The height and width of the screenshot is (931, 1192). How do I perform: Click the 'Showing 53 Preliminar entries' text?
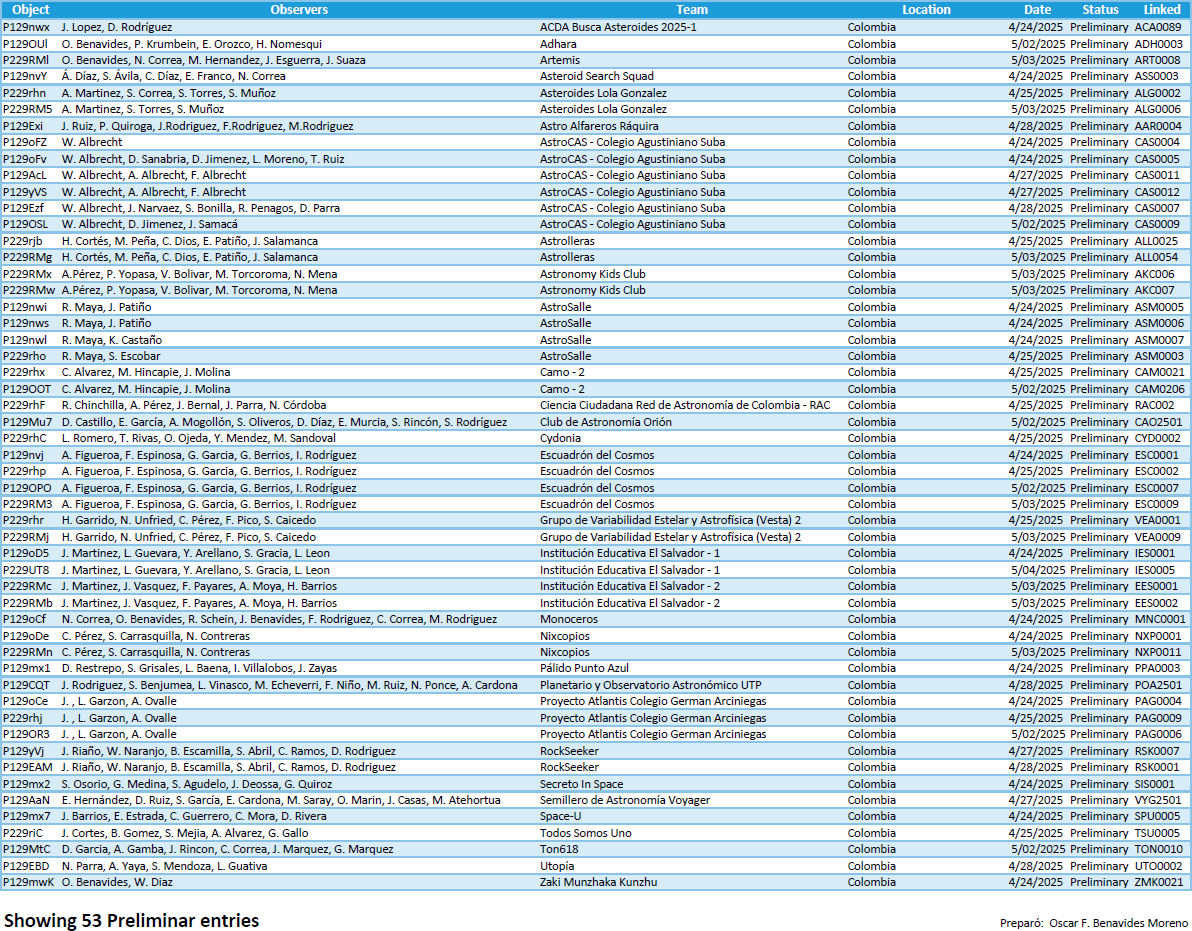(132, 920)
